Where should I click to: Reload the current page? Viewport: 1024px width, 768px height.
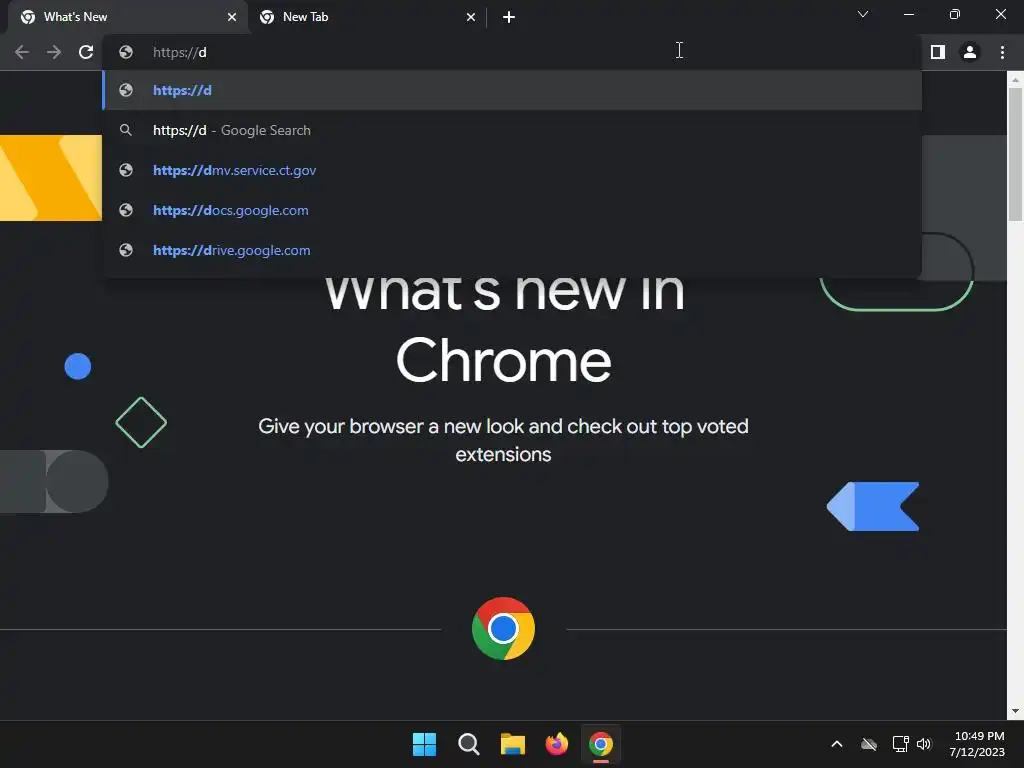(86, 52)
